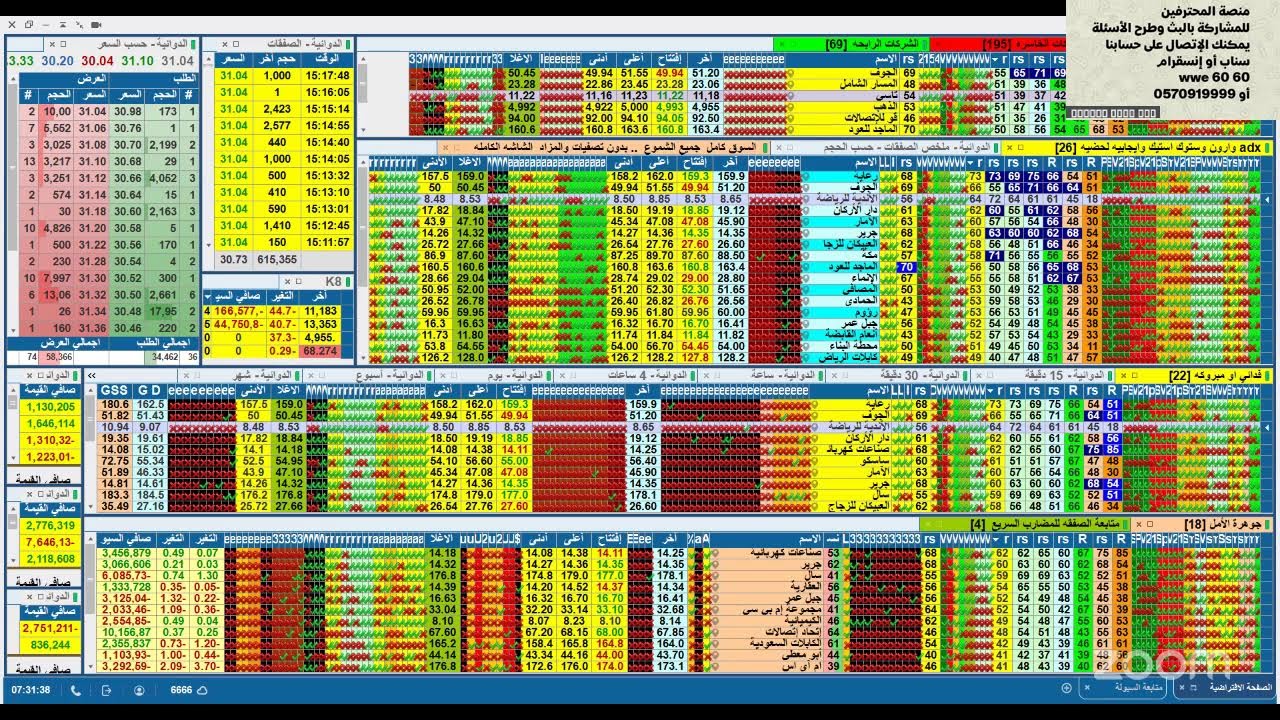Open the red [195] losing companies tab
Screen dimensions: 1280x720
click(x=997, y=45)
